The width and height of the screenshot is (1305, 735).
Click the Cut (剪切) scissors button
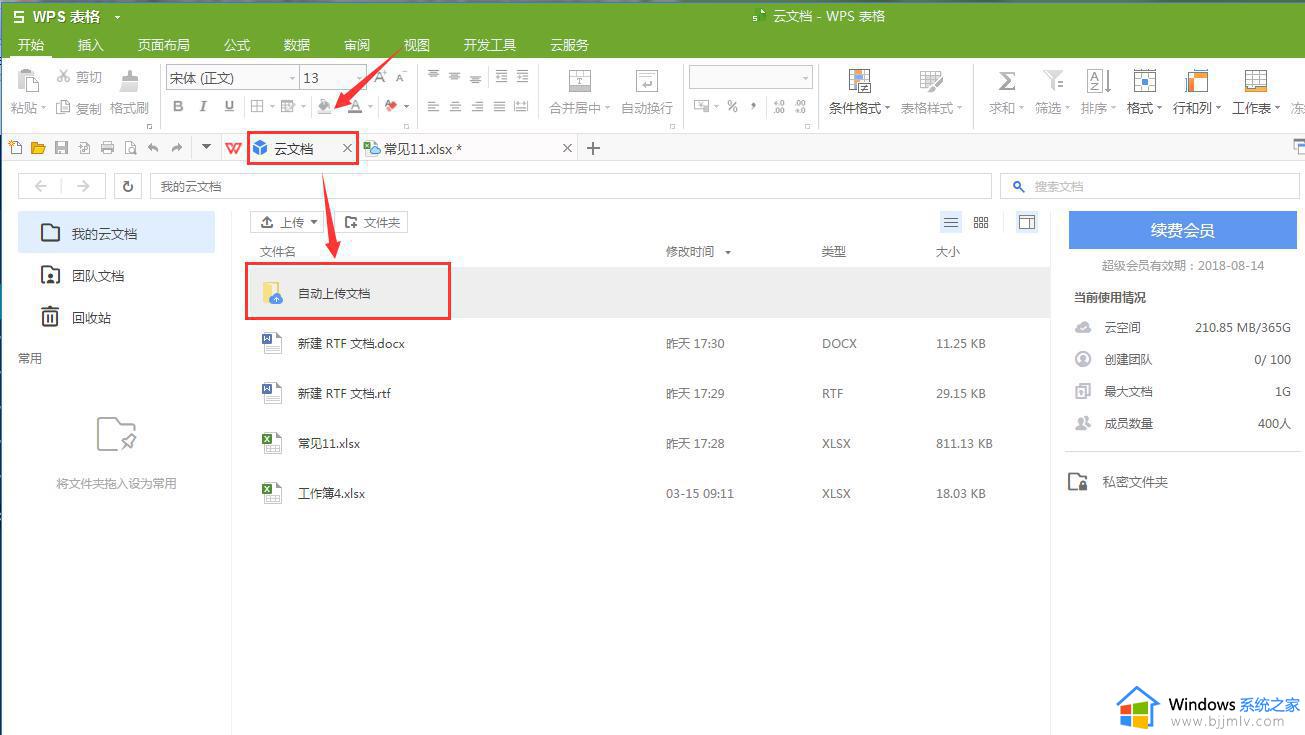pos(79,77)
